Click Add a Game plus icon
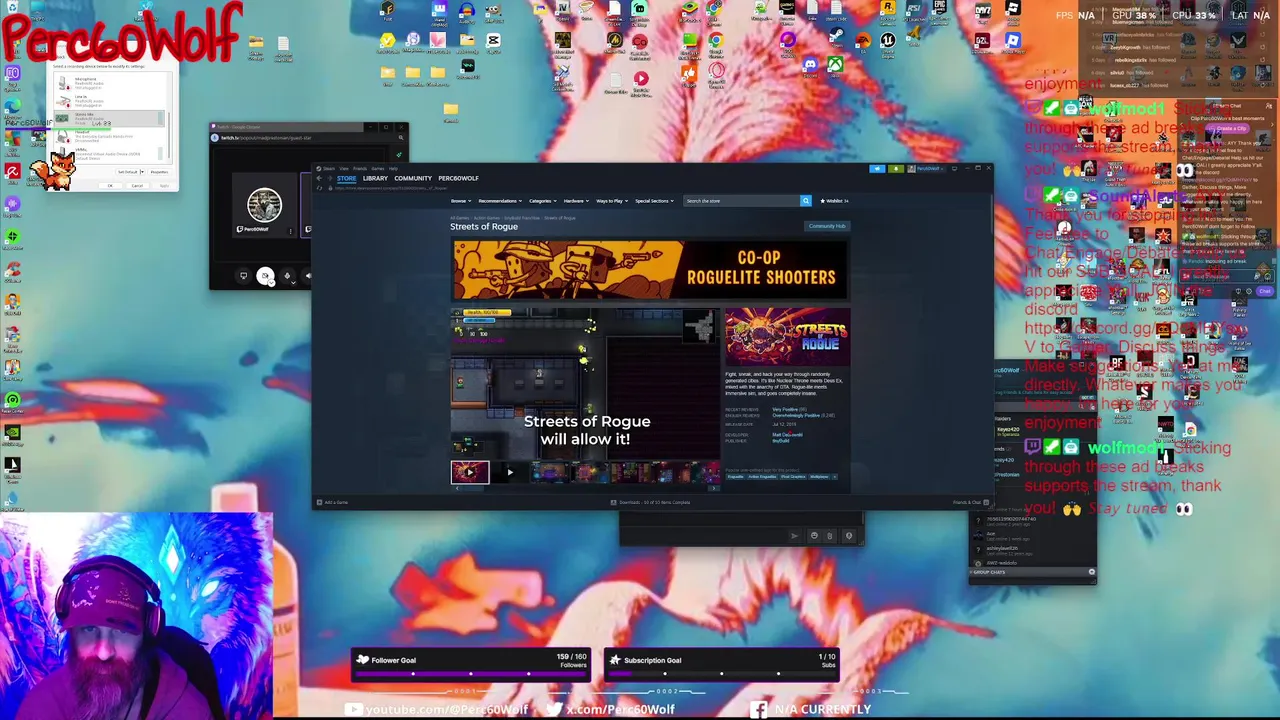Screen dimensions: 1280x720 pyautogui.click(x=319, y=502)
